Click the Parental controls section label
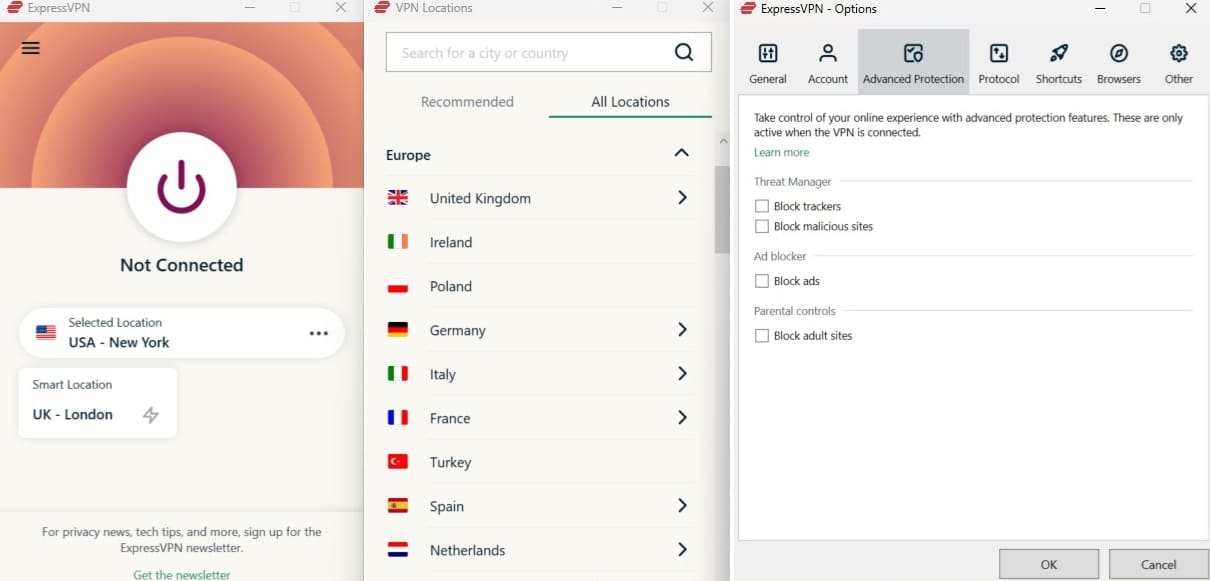Image resolution: width=1210 pixels, height=581 pixels. (x=794, y=311)
